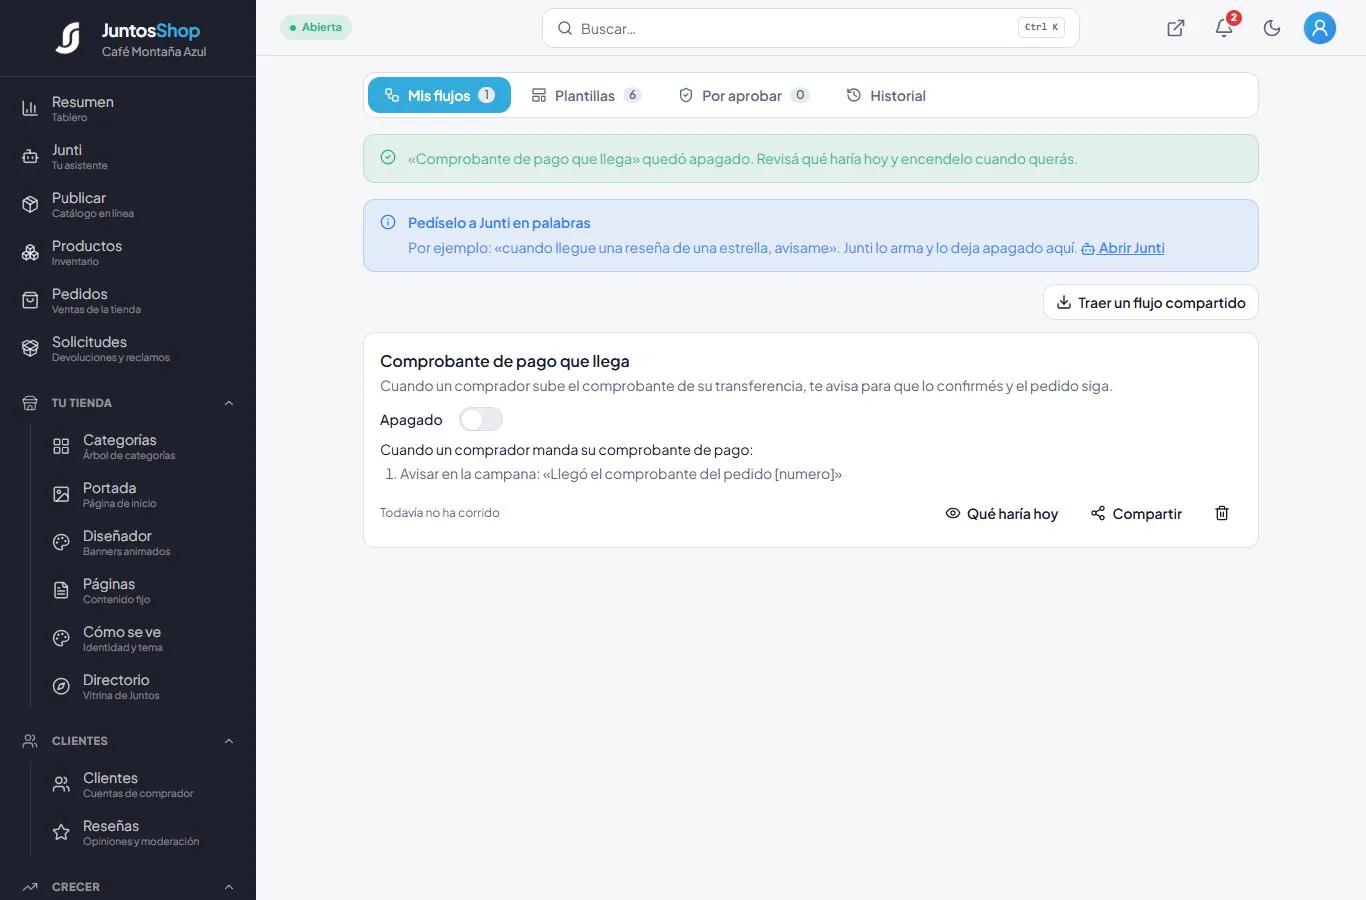Delete the flow with the trash icon
1366x900 pixels.
[1222, 513]
